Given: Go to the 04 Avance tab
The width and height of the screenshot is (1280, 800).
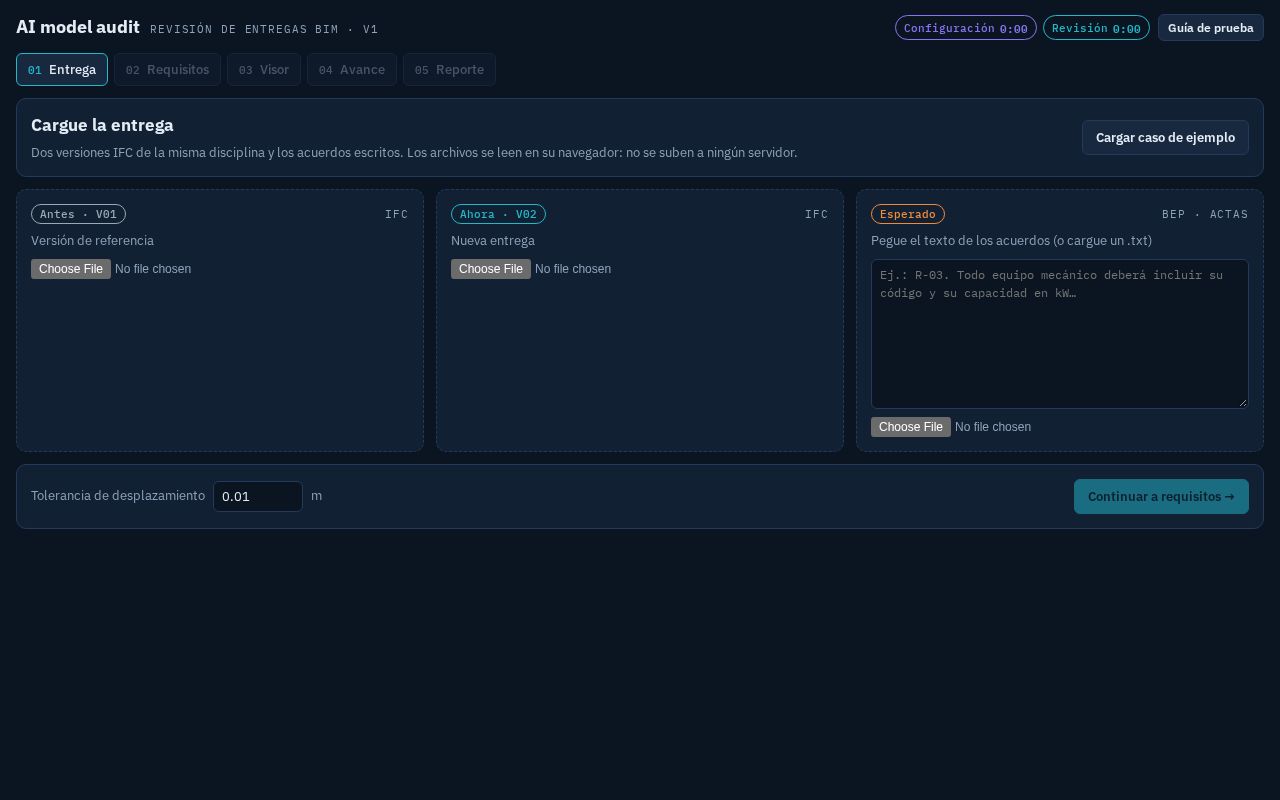Looking at the screenshot, I should tap(352, 70).
